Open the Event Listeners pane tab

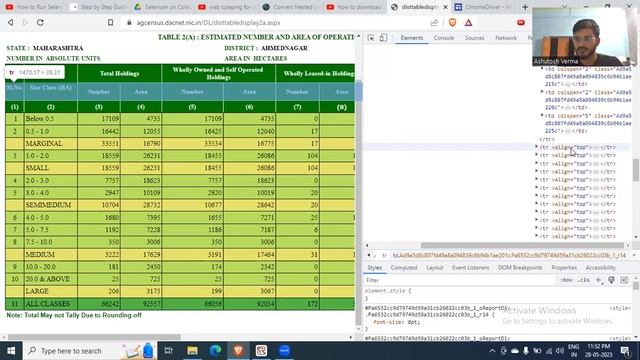[x=470, y=268]
